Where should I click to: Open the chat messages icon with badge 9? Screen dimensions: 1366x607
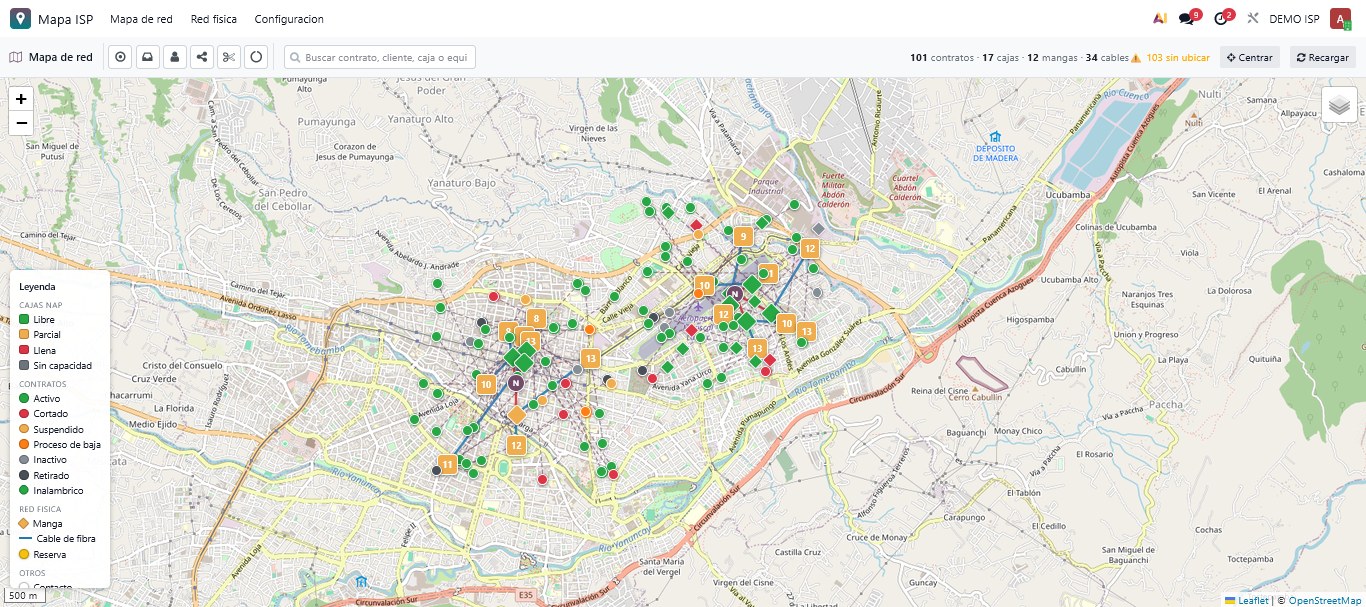click(x=1188, y=18)
